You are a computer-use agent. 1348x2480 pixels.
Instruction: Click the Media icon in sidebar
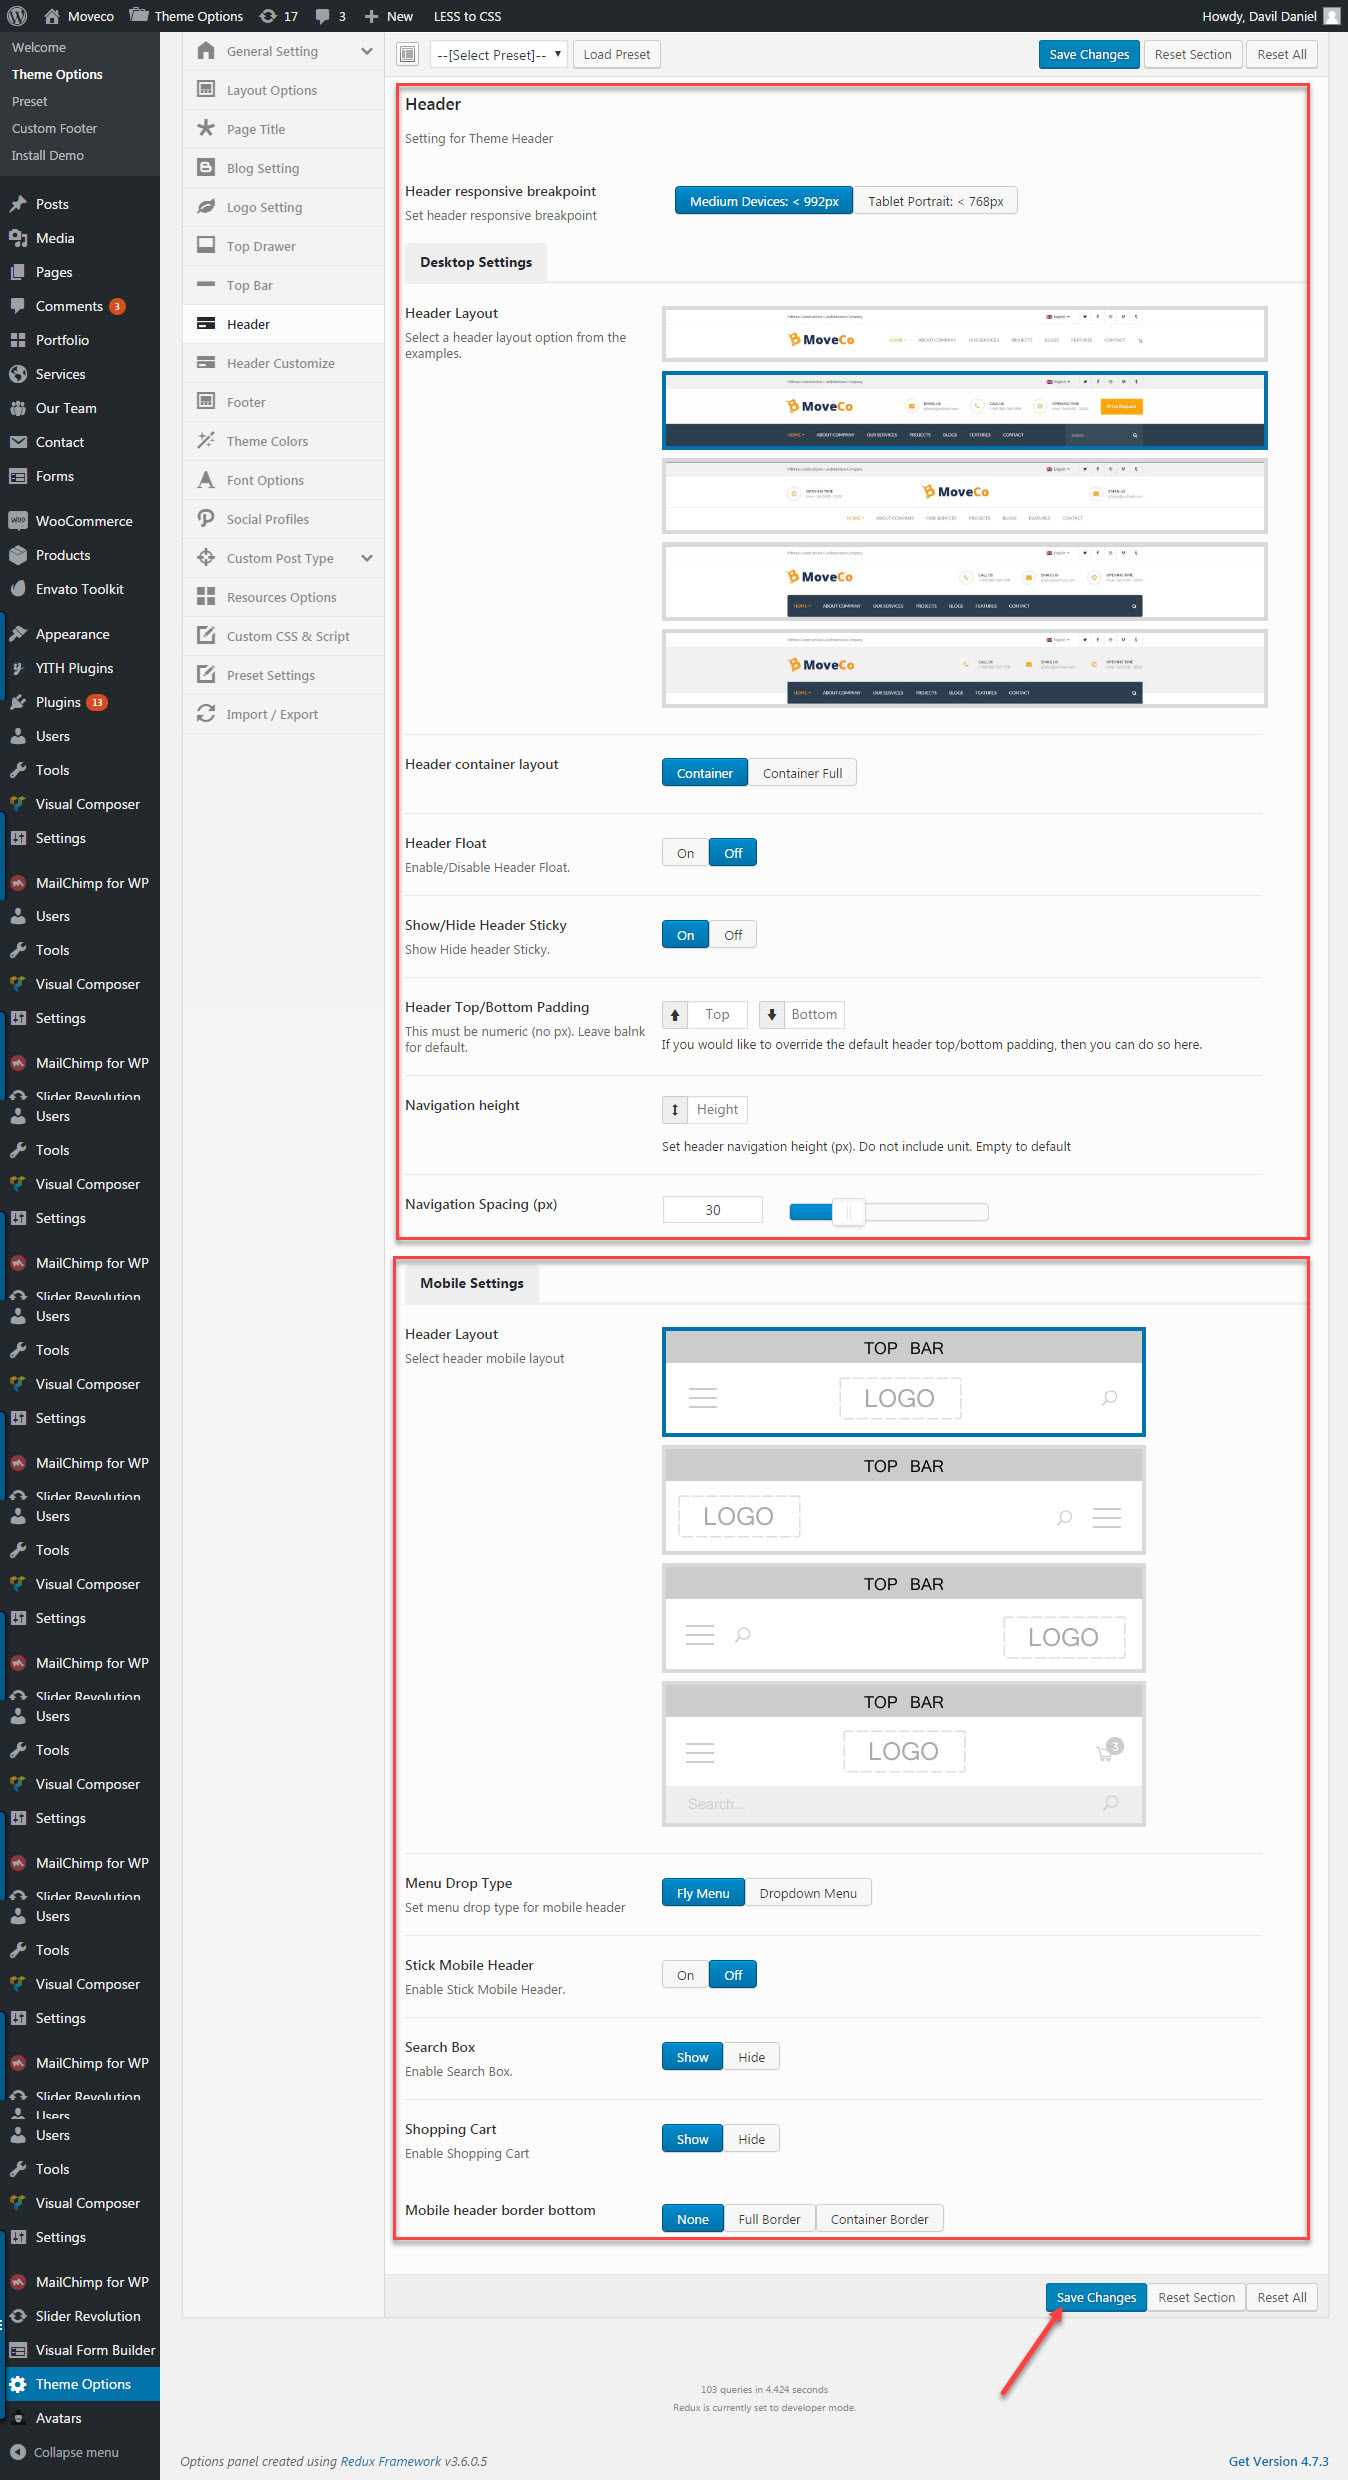click(18, 238)
